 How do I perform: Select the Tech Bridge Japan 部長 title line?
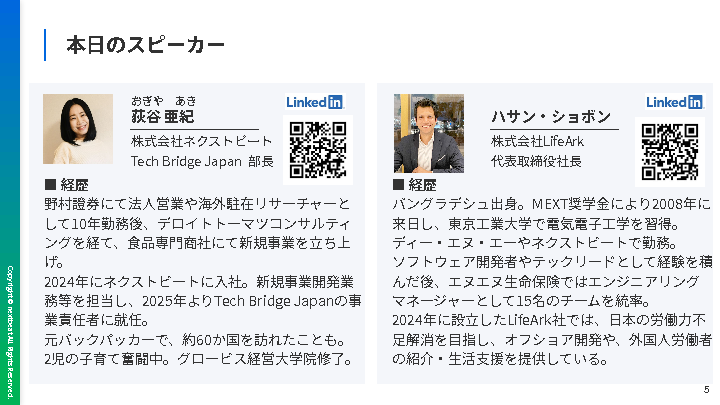pyautogui.click(x=201, y=160)
